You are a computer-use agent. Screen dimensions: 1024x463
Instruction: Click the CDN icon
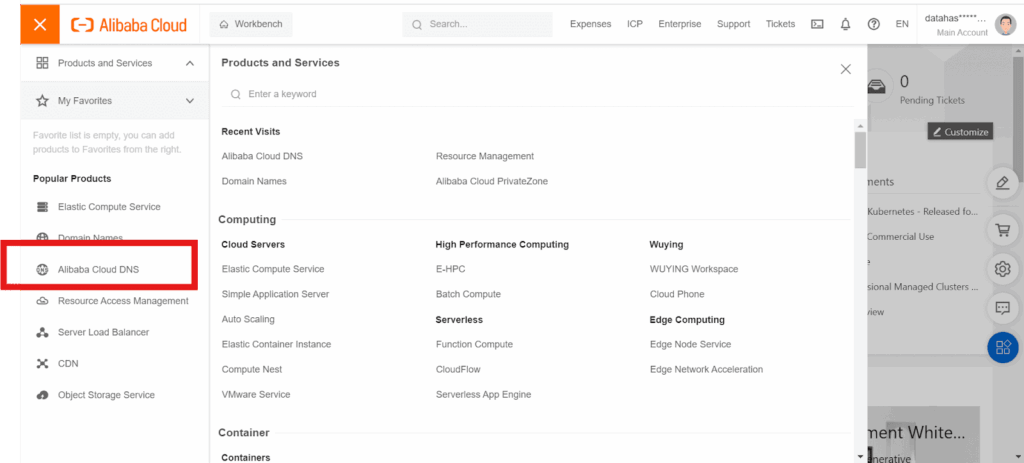(42, 364)
